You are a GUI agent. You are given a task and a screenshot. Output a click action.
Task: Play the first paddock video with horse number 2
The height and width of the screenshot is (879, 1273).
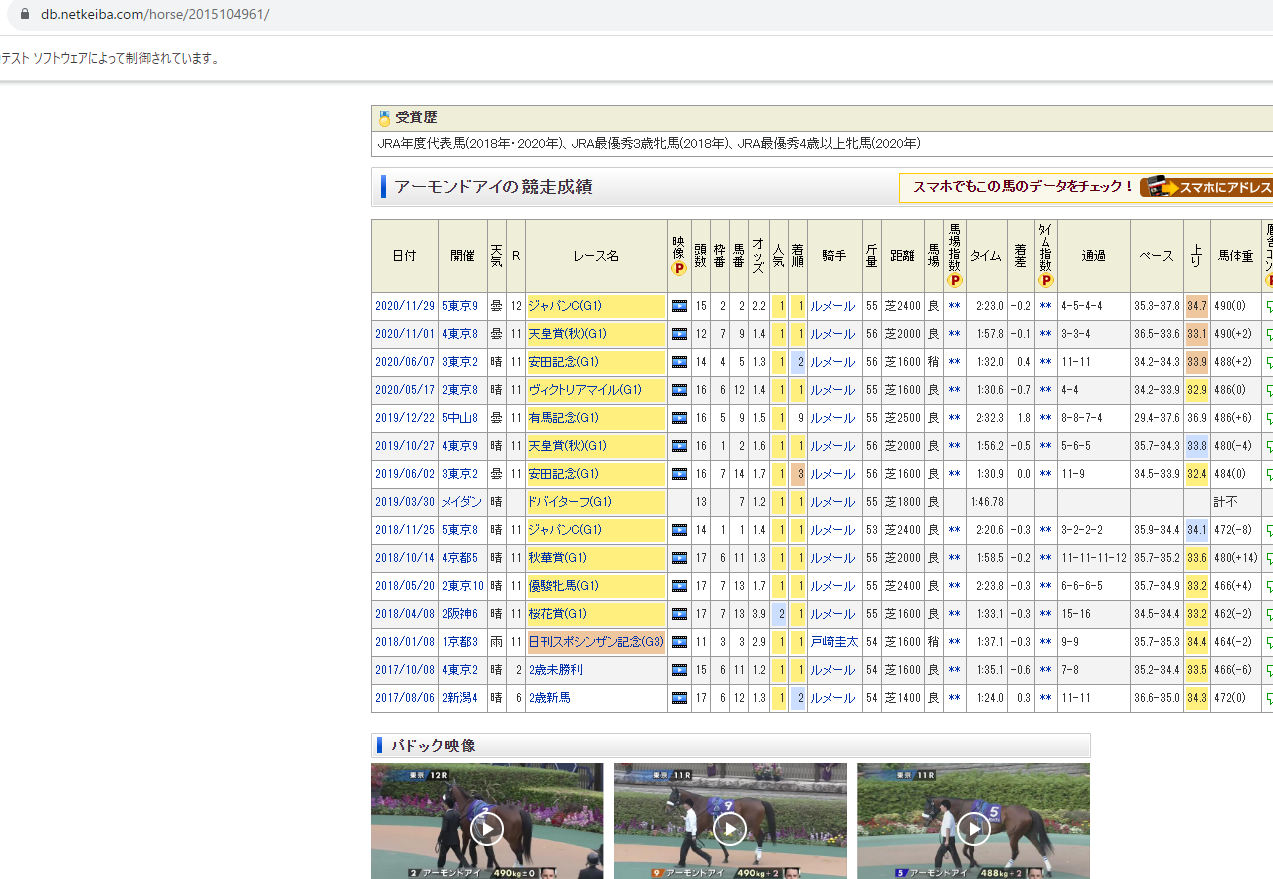pos(487,828)
